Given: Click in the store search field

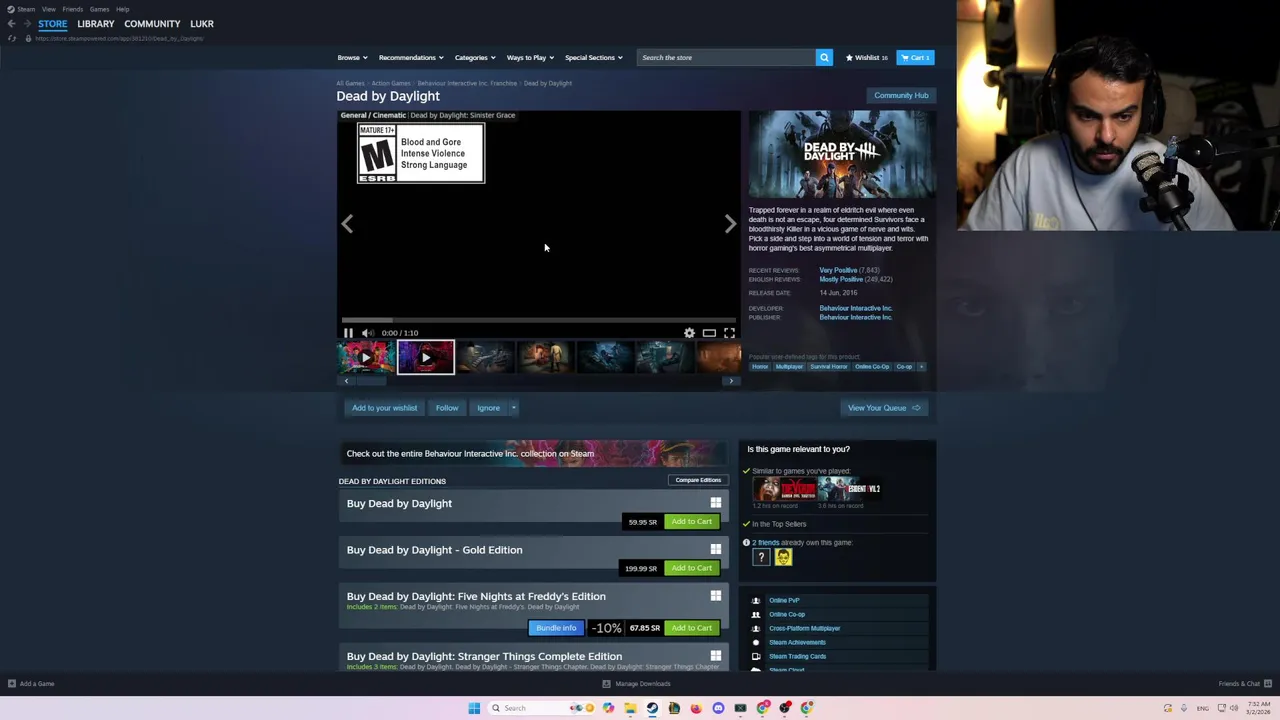Looking at the screenshot, I should click(726, 57).
